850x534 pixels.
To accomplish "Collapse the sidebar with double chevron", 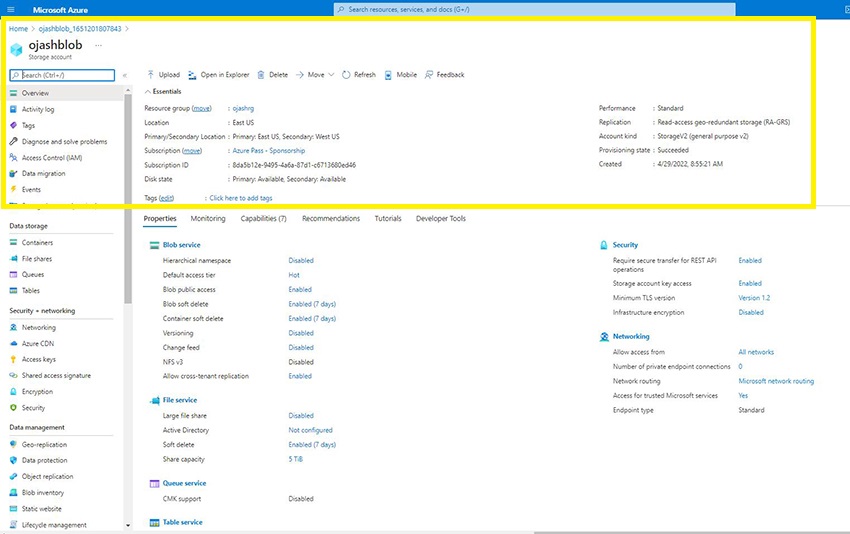I will point(125,75).
